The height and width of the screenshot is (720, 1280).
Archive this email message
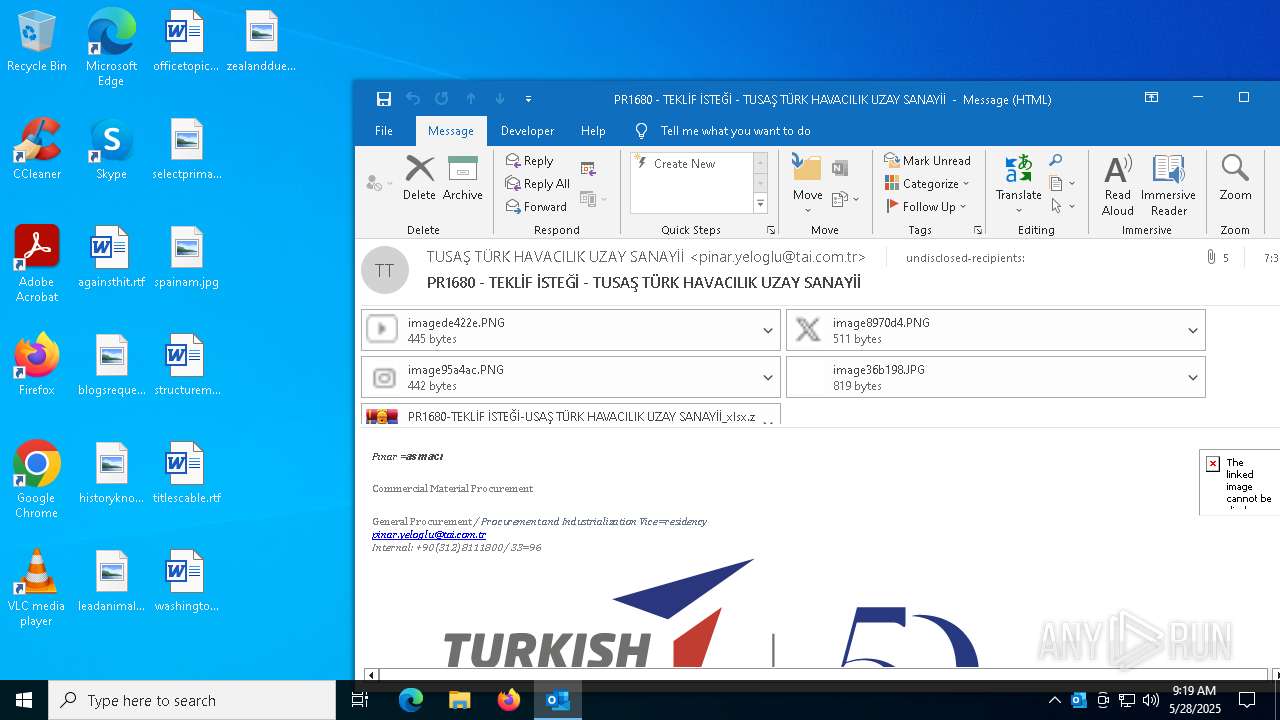click(x=463, y=179)
